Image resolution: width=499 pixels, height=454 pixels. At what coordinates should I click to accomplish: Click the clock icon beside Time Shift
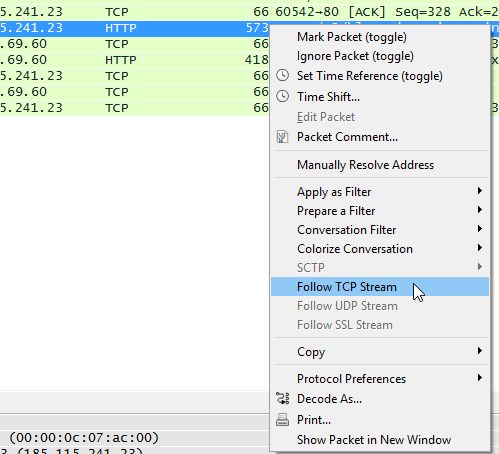point(282,96)
